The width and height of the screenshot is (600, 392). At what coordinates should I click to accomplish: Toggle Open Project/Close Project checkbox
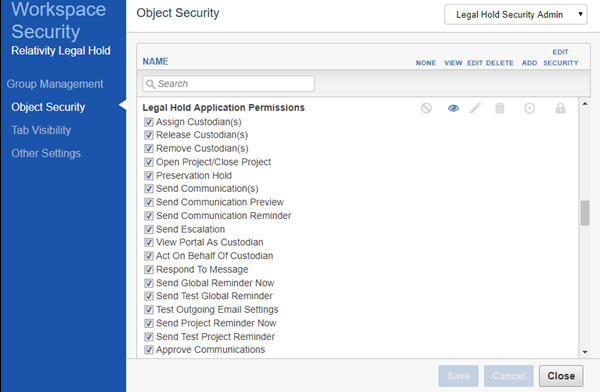pos(148,162)
